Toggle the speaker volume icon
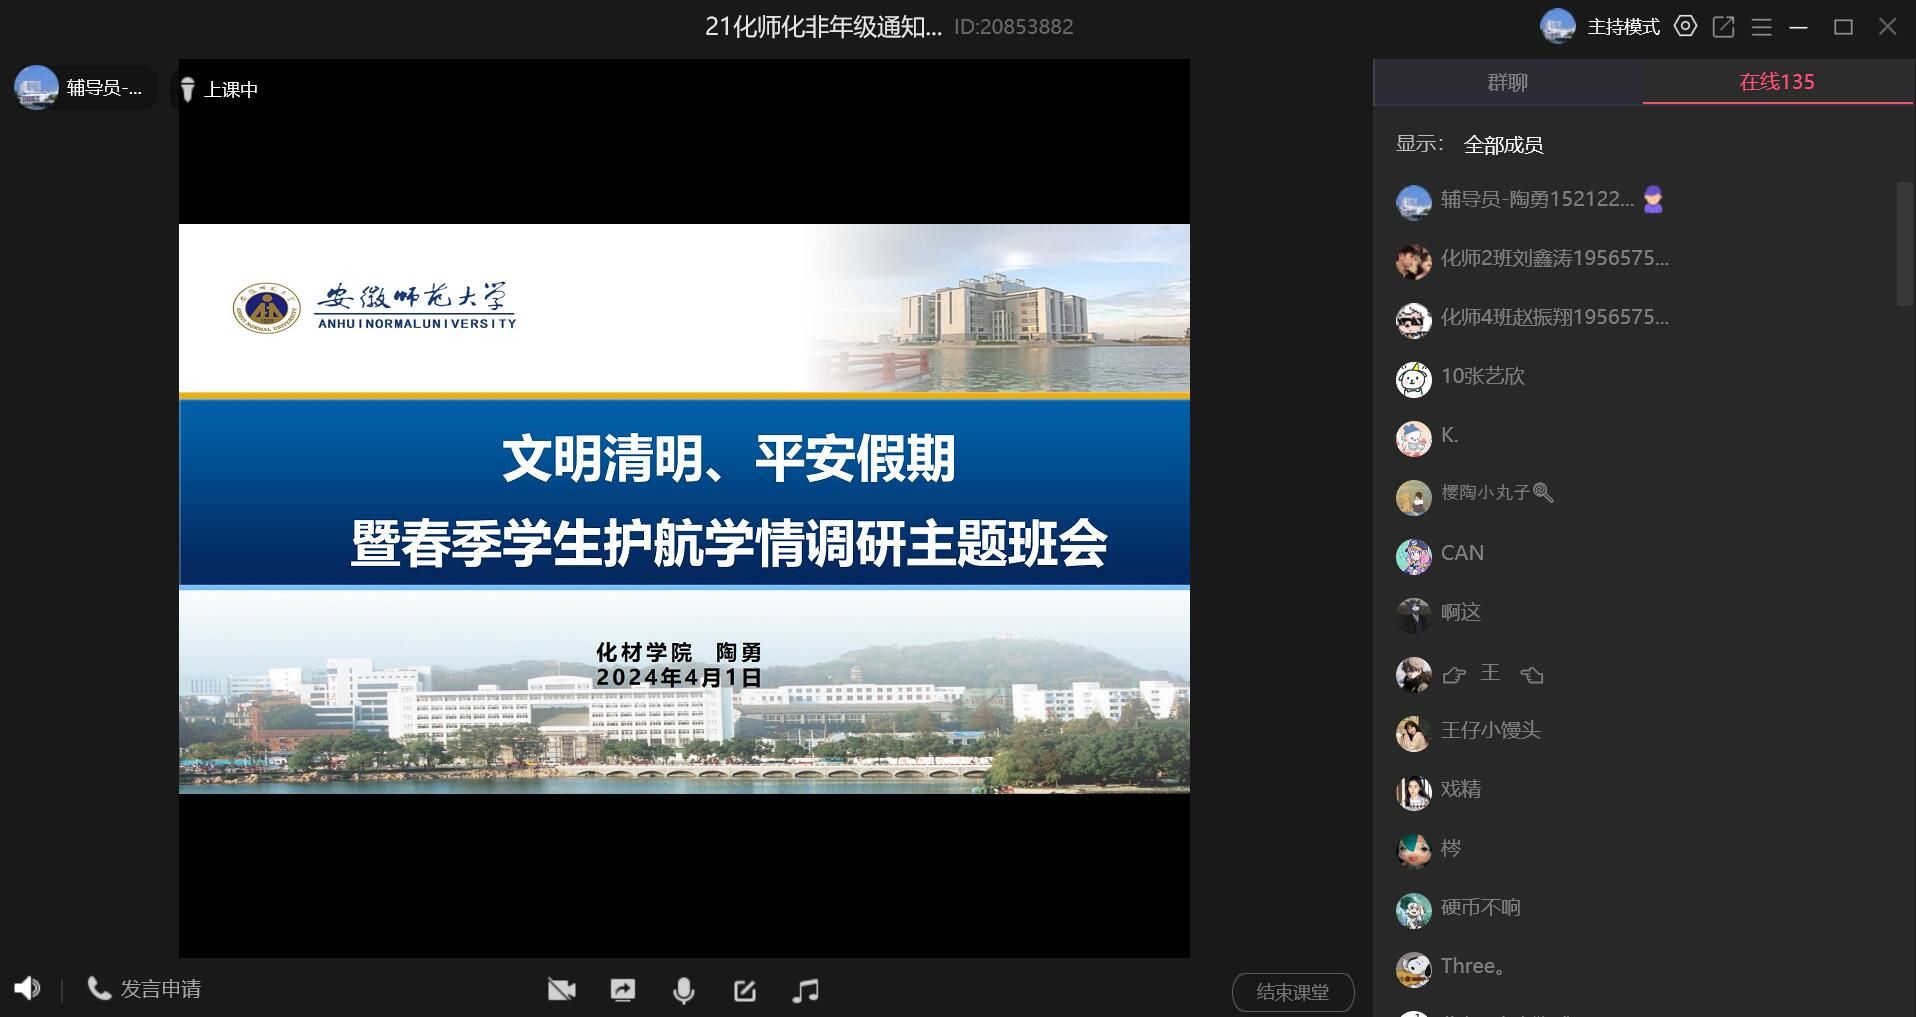Image resolution: width=1916 pixels, height=1017 pixels. (27, 989)
